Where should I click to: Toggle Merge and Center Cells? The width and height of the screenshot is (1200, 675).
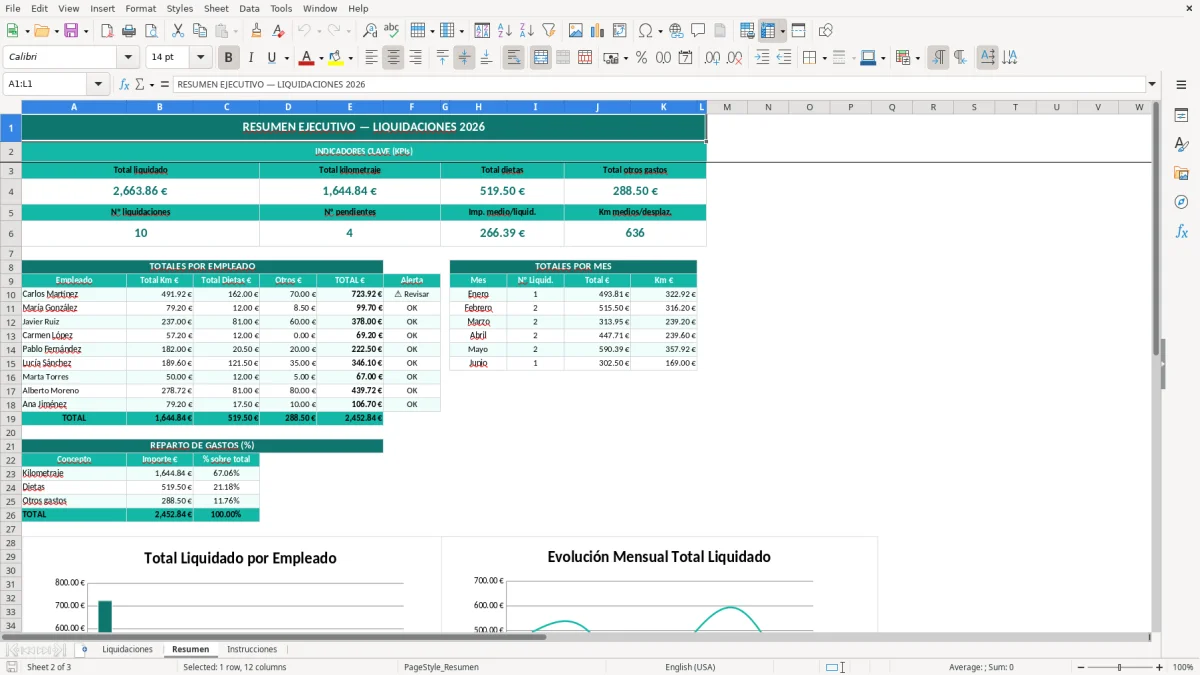click(x=540, y=58)
